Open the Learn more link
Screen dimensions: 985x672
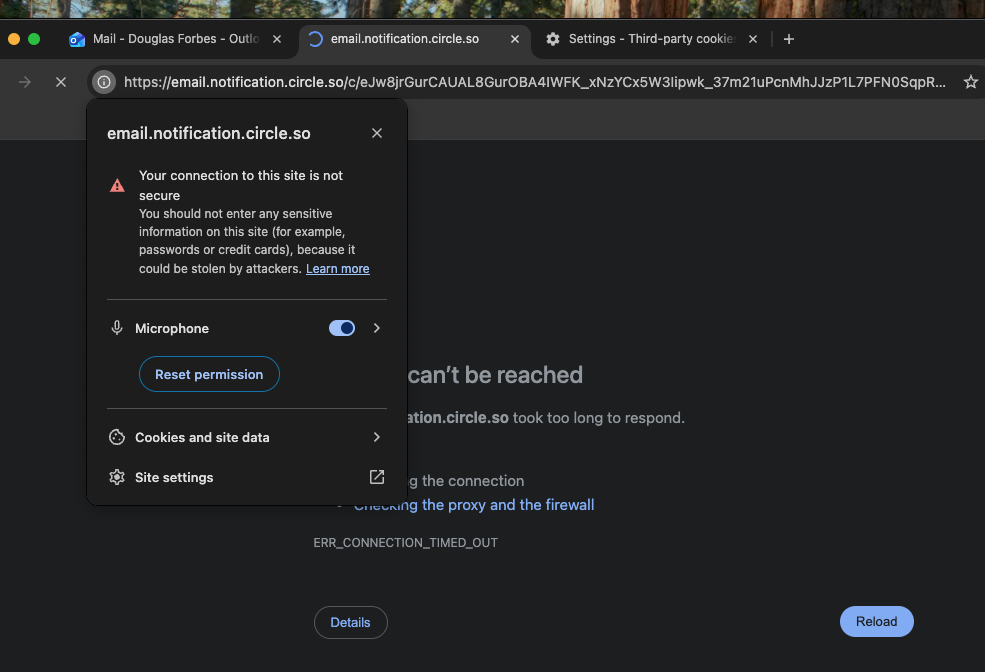click(337, 269)
